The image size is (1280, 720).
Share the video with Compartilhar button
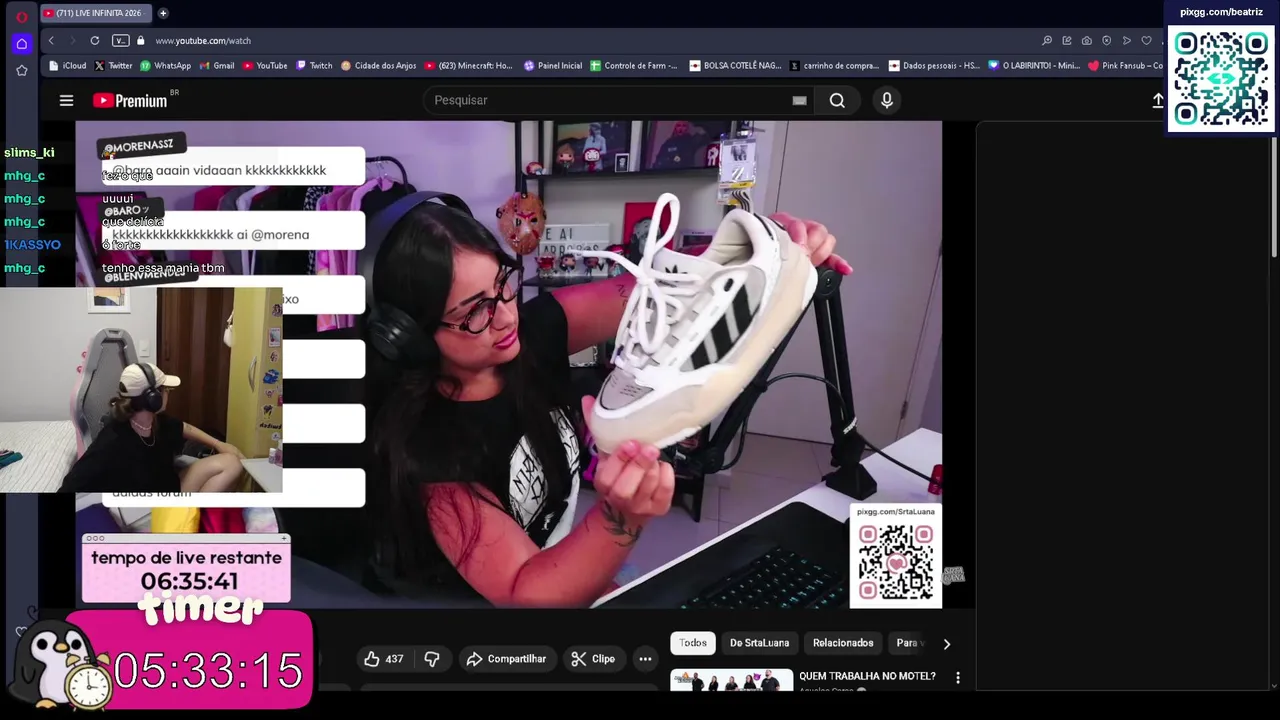506,659
